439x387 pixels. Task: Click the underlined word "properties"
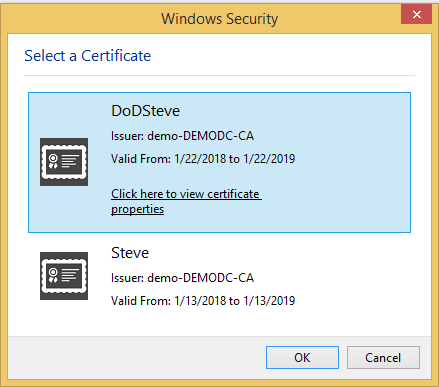tap(137, 209)
